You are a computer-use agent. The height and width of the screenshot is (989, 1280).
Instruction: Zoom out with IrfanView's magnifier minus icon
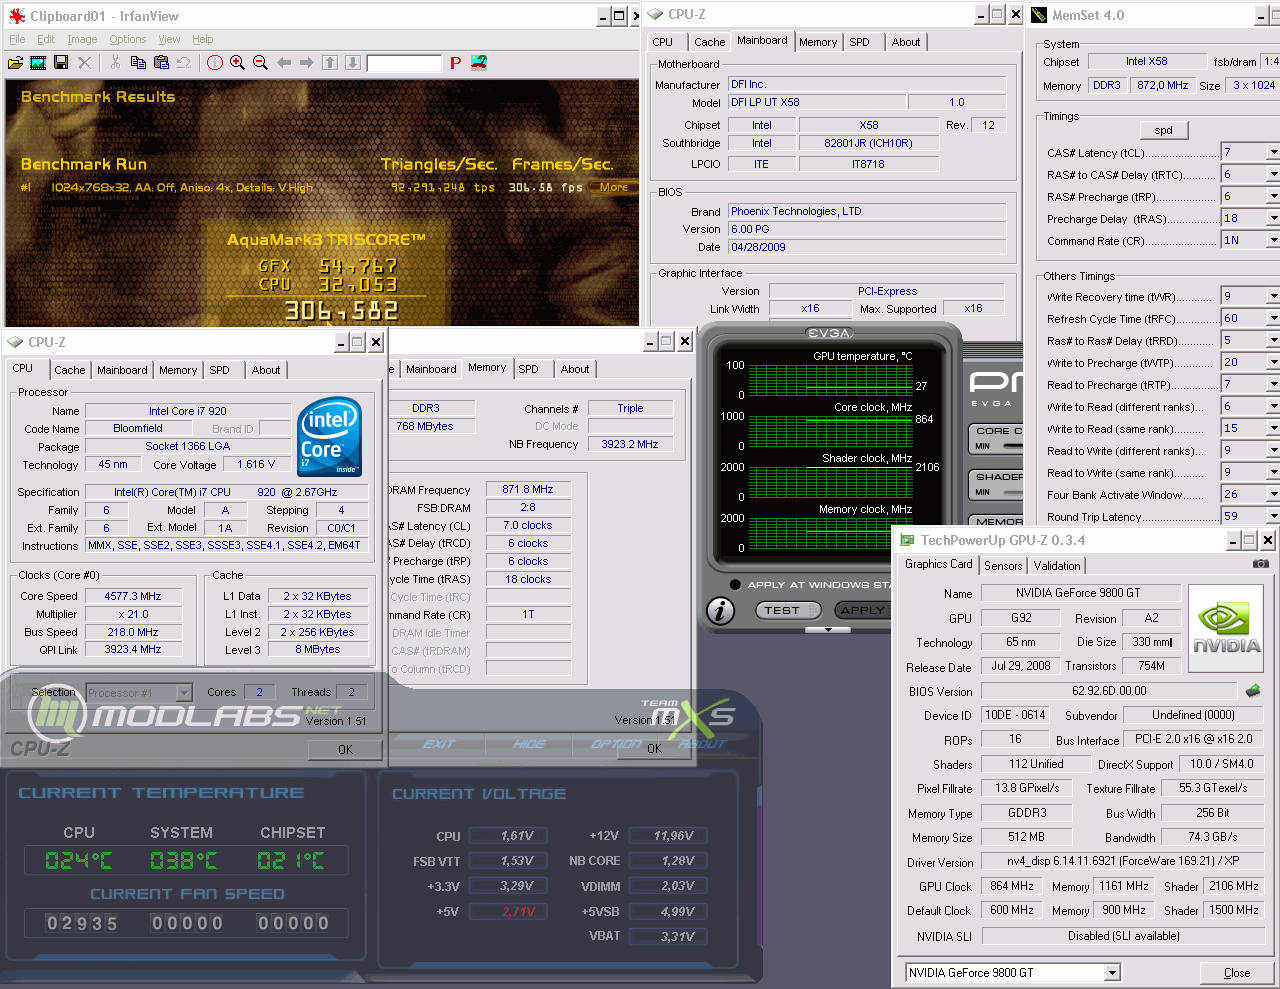click(x=261, y=63)
